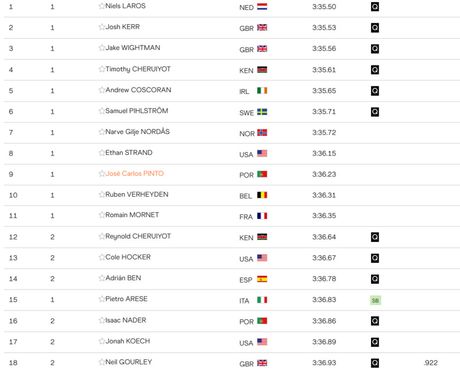Click the star beside Isaac NADER
The width and height of the screenshot is (460, 371).
tap(102, 320)
